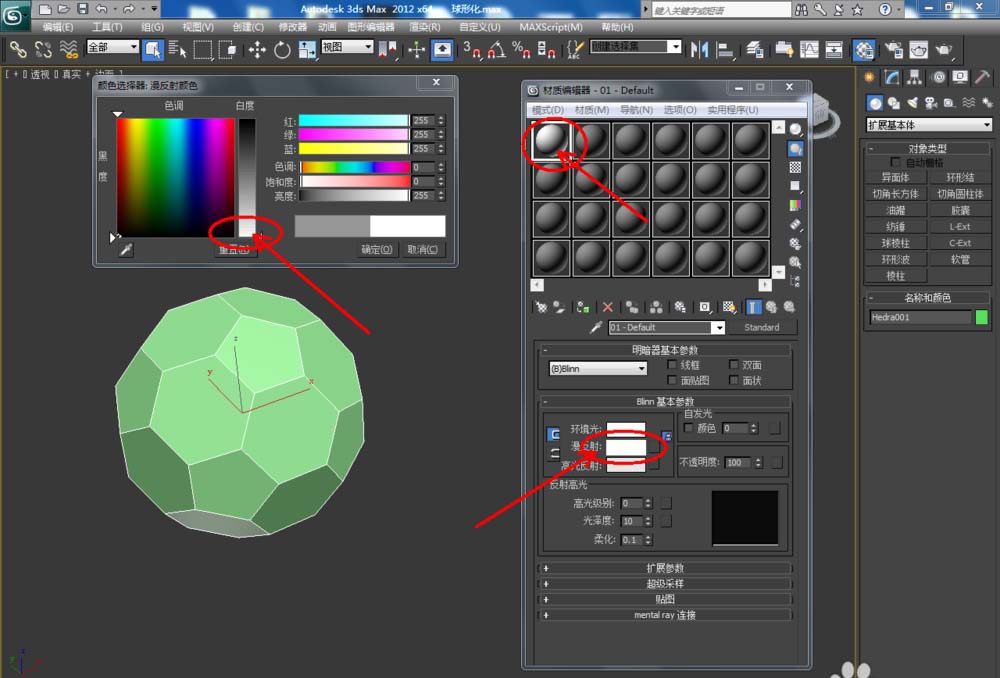This screenshot has width=1000, height=678.
Task: Click the 环境光 ambient color swatch
Action: pyautogui.click(x=626, y=428)
